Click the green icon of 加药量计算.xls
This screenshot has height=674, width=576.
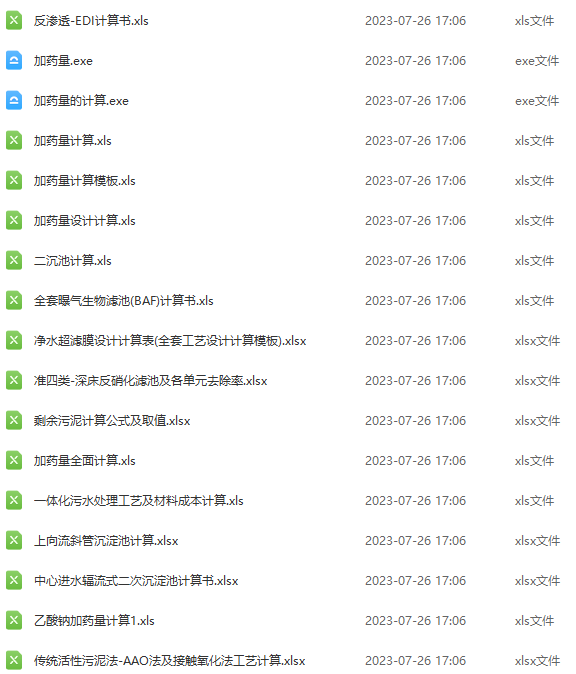click(x=14, y=141)
